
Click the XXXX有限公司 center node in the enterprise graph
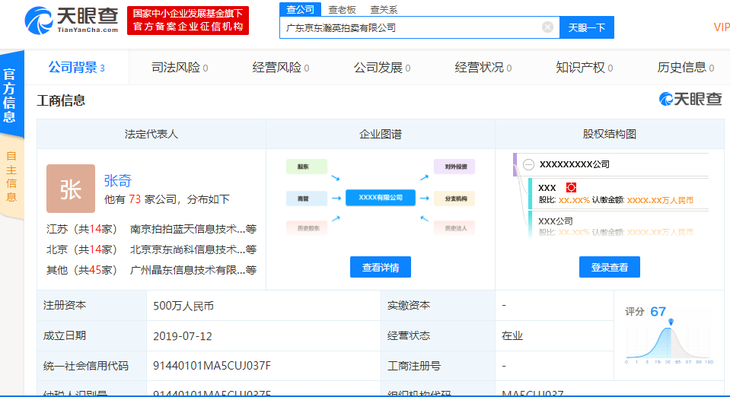pyautogui.click(x=380, y=198)
